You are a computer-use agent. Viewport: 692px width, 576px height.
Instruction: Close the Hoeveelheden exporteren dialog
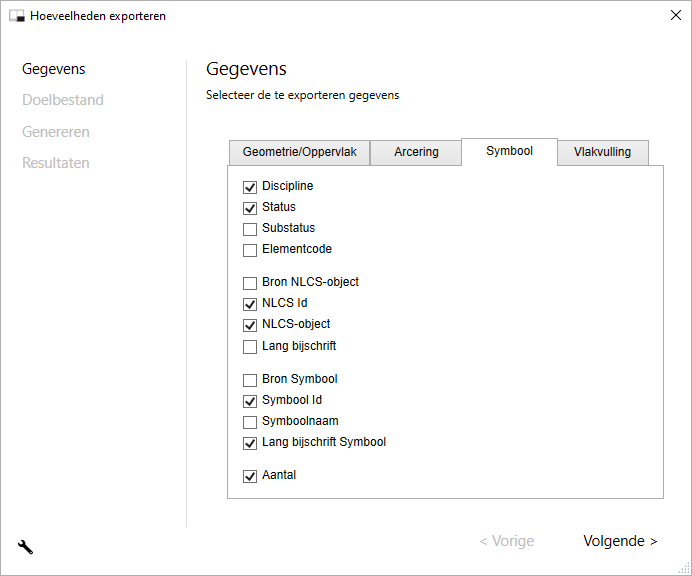[x=674, y=16]
